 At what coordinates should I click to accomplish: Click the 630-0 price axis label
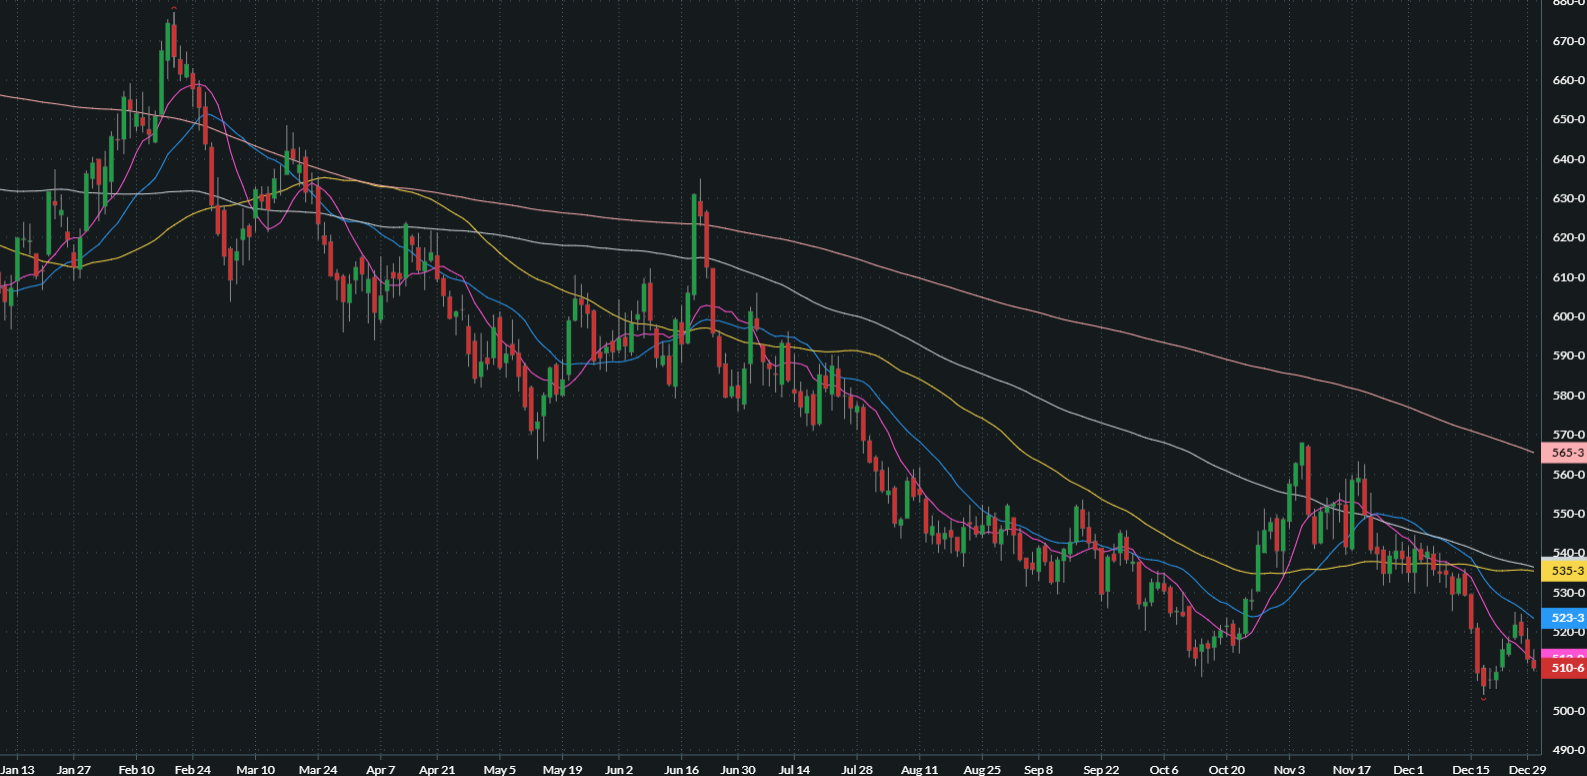coord(1568,199)
